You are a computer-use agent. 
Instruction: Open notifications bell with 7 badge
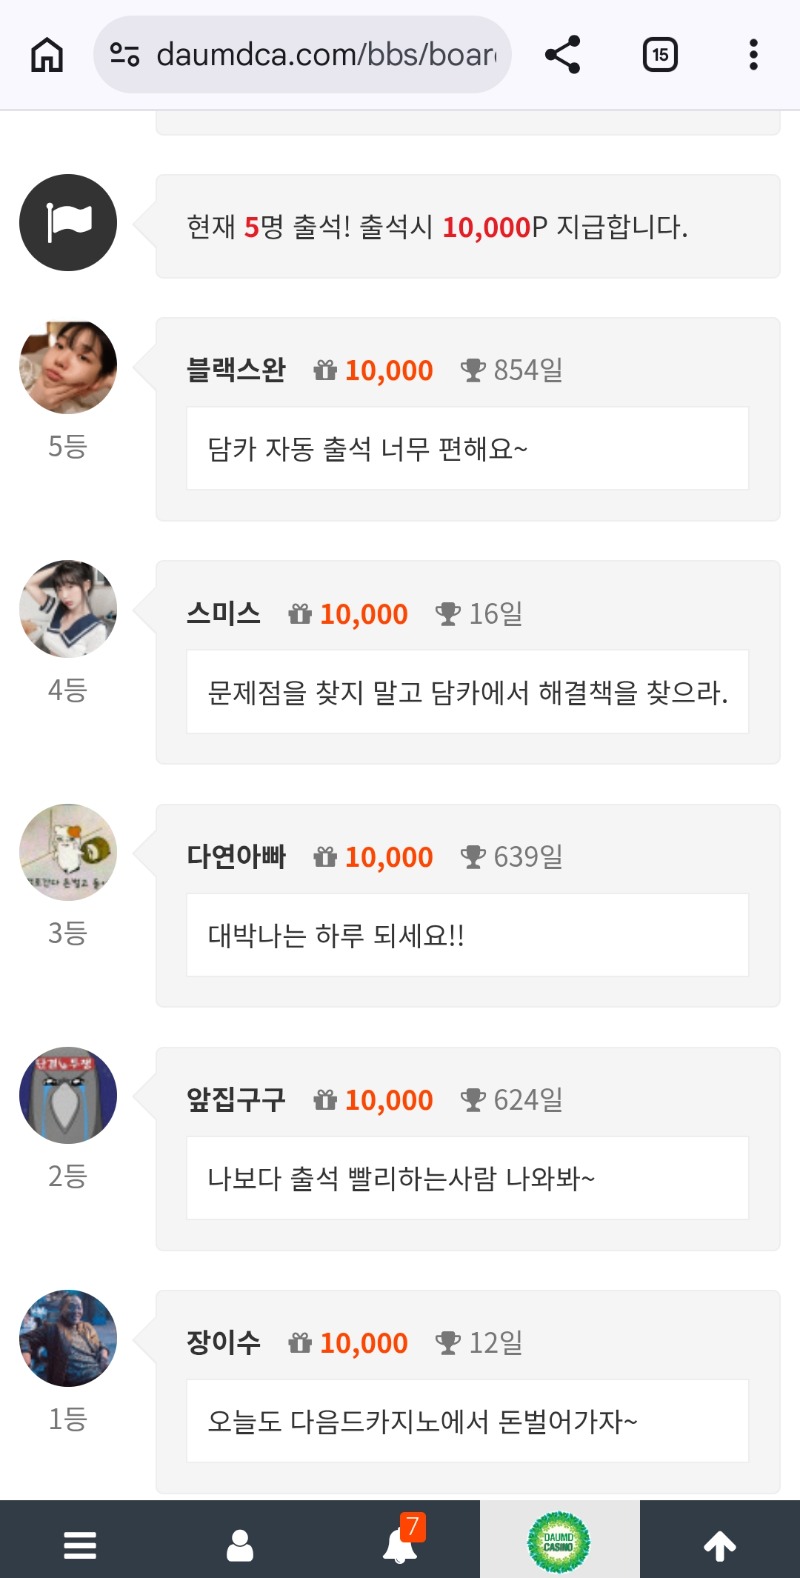point(400,1545)
